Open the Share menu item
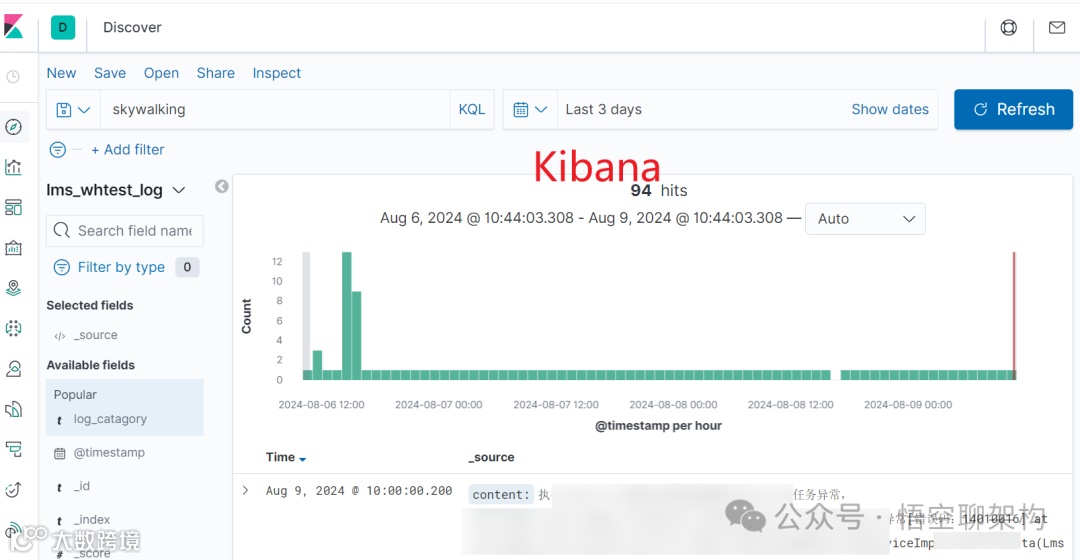This screenshot has width=1080, height=560. pos(216,73)
